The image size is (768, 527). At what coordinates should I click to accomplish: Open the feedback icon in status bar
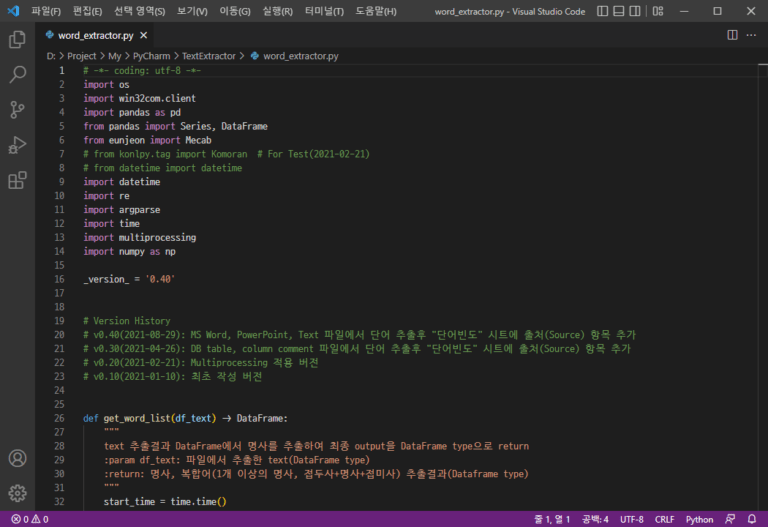click(730, 519)
